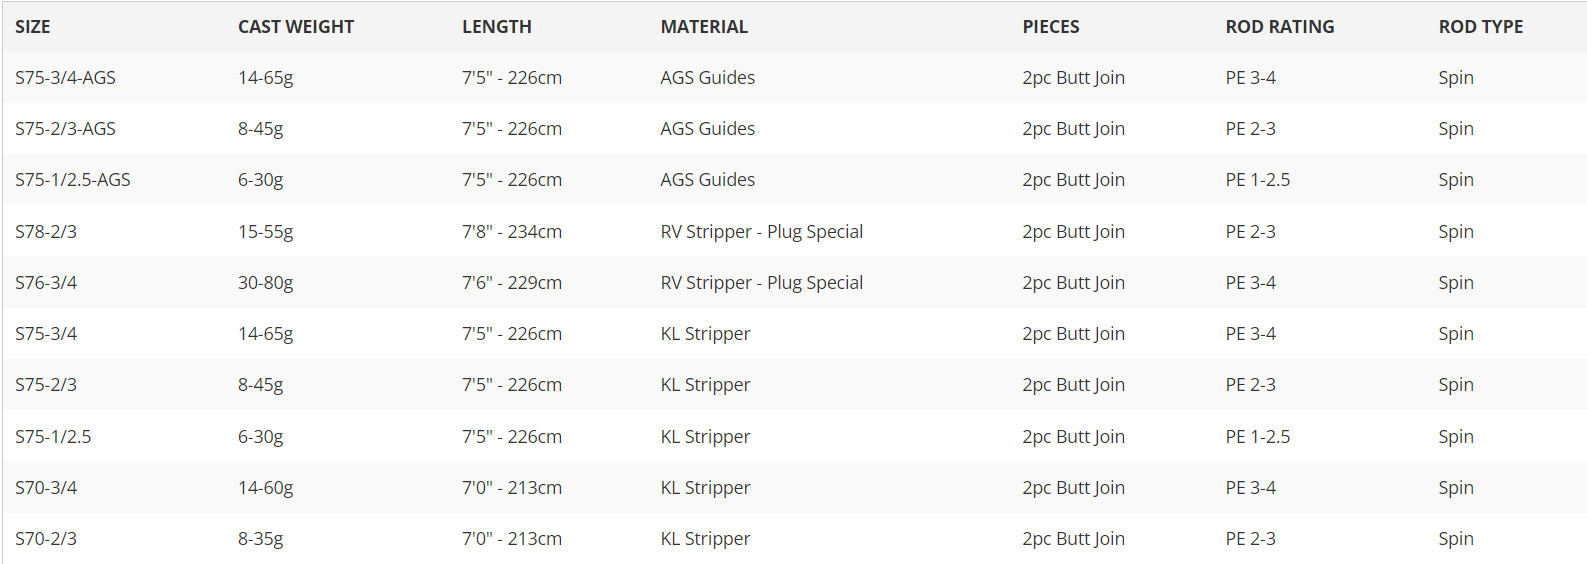Click the ROD TYPE column header
1587x564 pixels.
[1481, 27]
